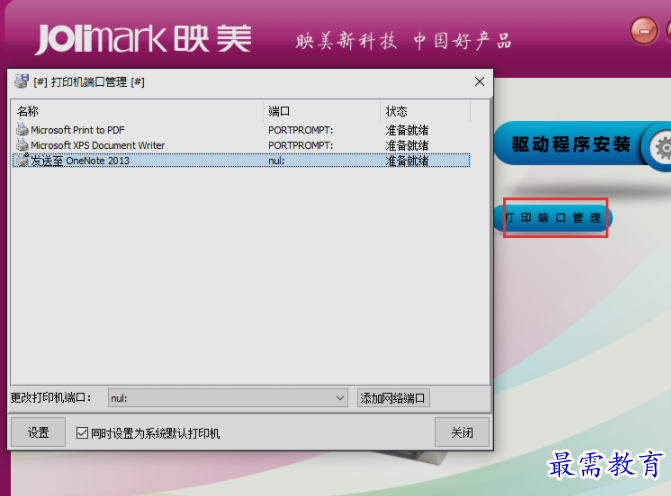Close the 打印机端口管理 dialog with X

479,81
